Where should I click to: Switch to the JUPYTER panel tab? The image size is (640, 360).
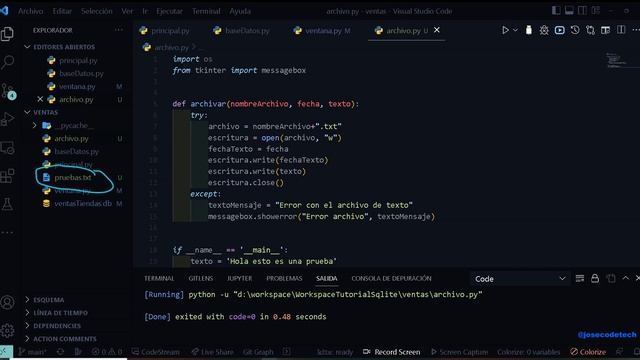tap(239, 278)
